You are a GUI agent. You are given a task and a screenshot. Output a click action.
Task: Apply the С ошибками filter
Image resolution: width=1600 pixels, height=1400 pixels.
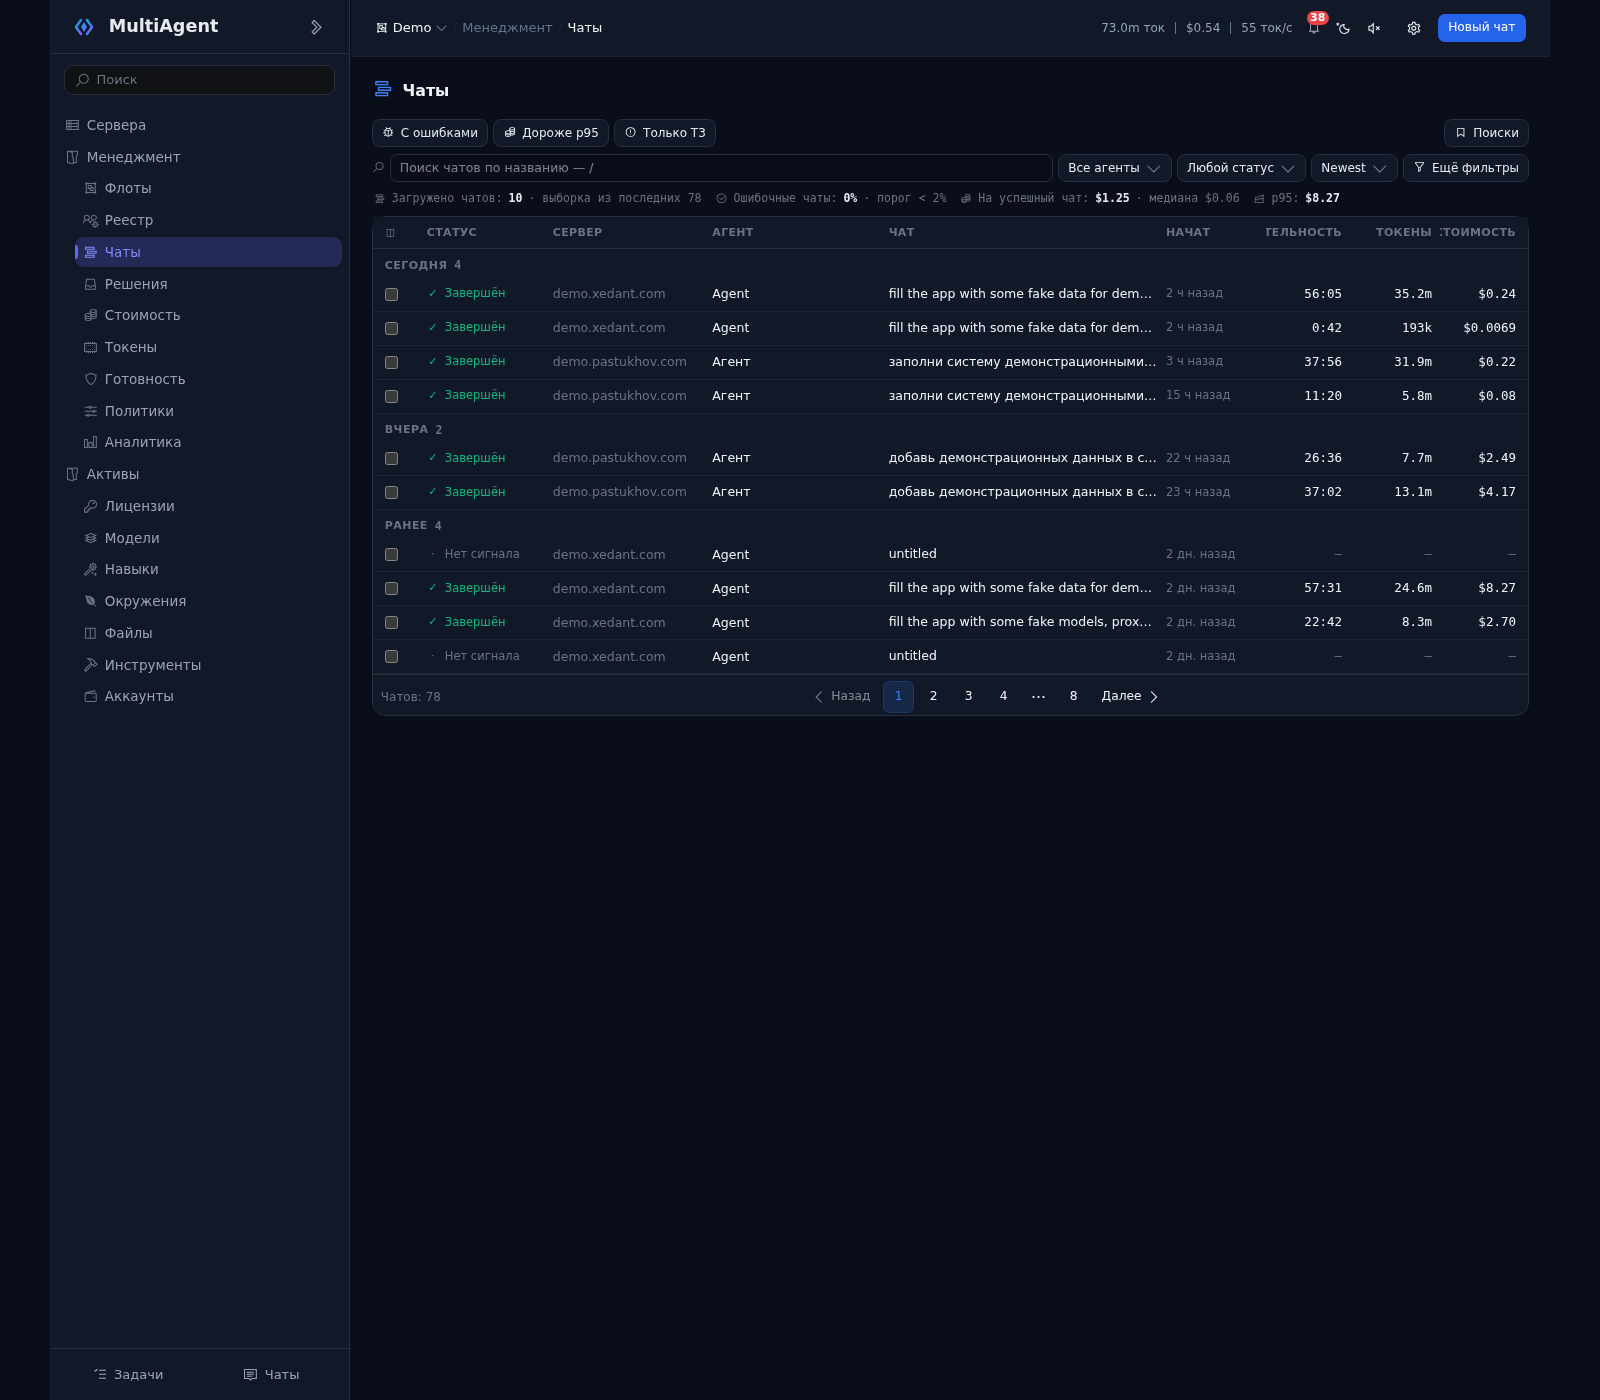coord(430,133)
